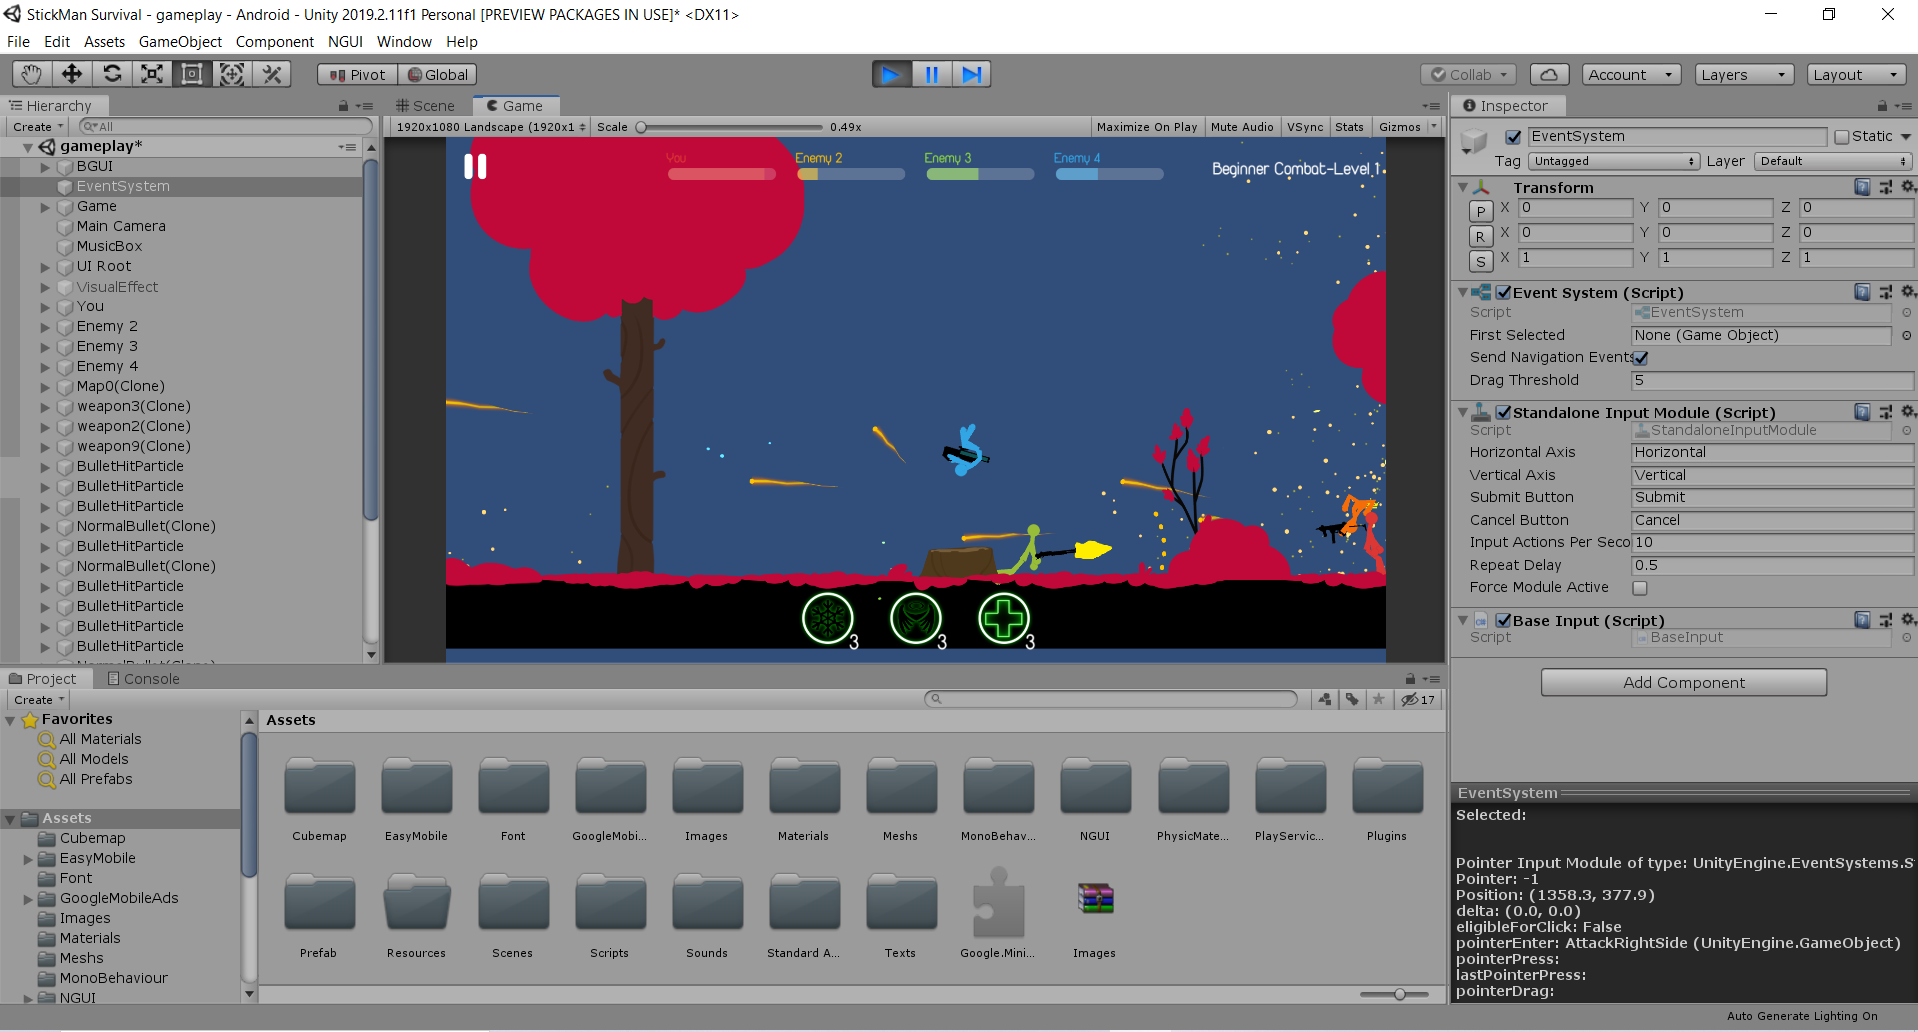
Task: Select the Hand tool in toolbar
Action: click(x=32, y=74)
